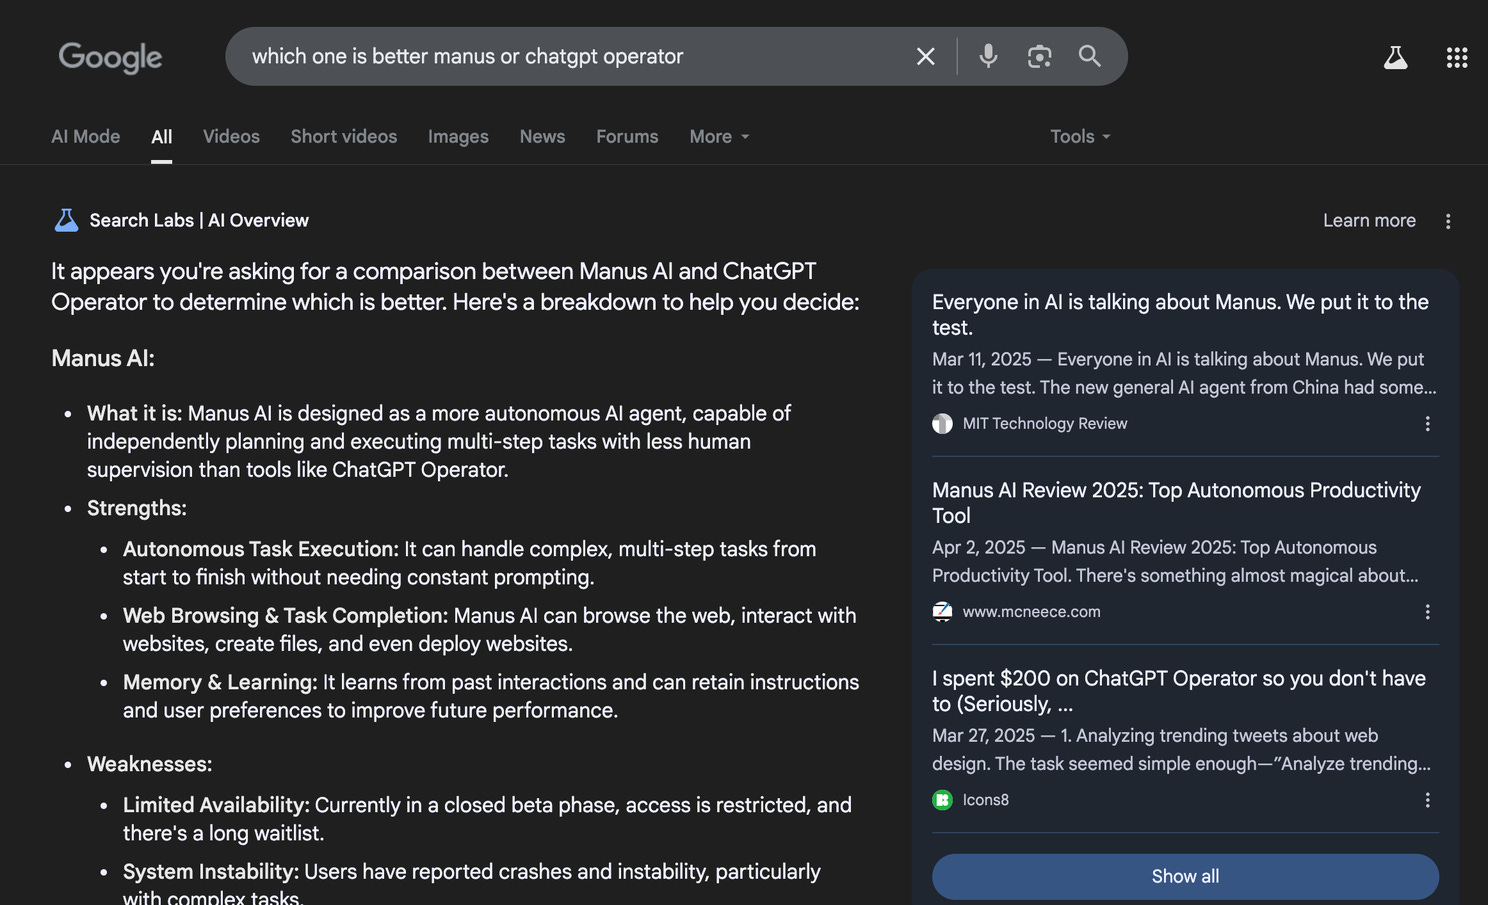Screen dimensions: 1488x905
Task: Click the magnifying glass search icon
Action: (x=1090, y=56)
